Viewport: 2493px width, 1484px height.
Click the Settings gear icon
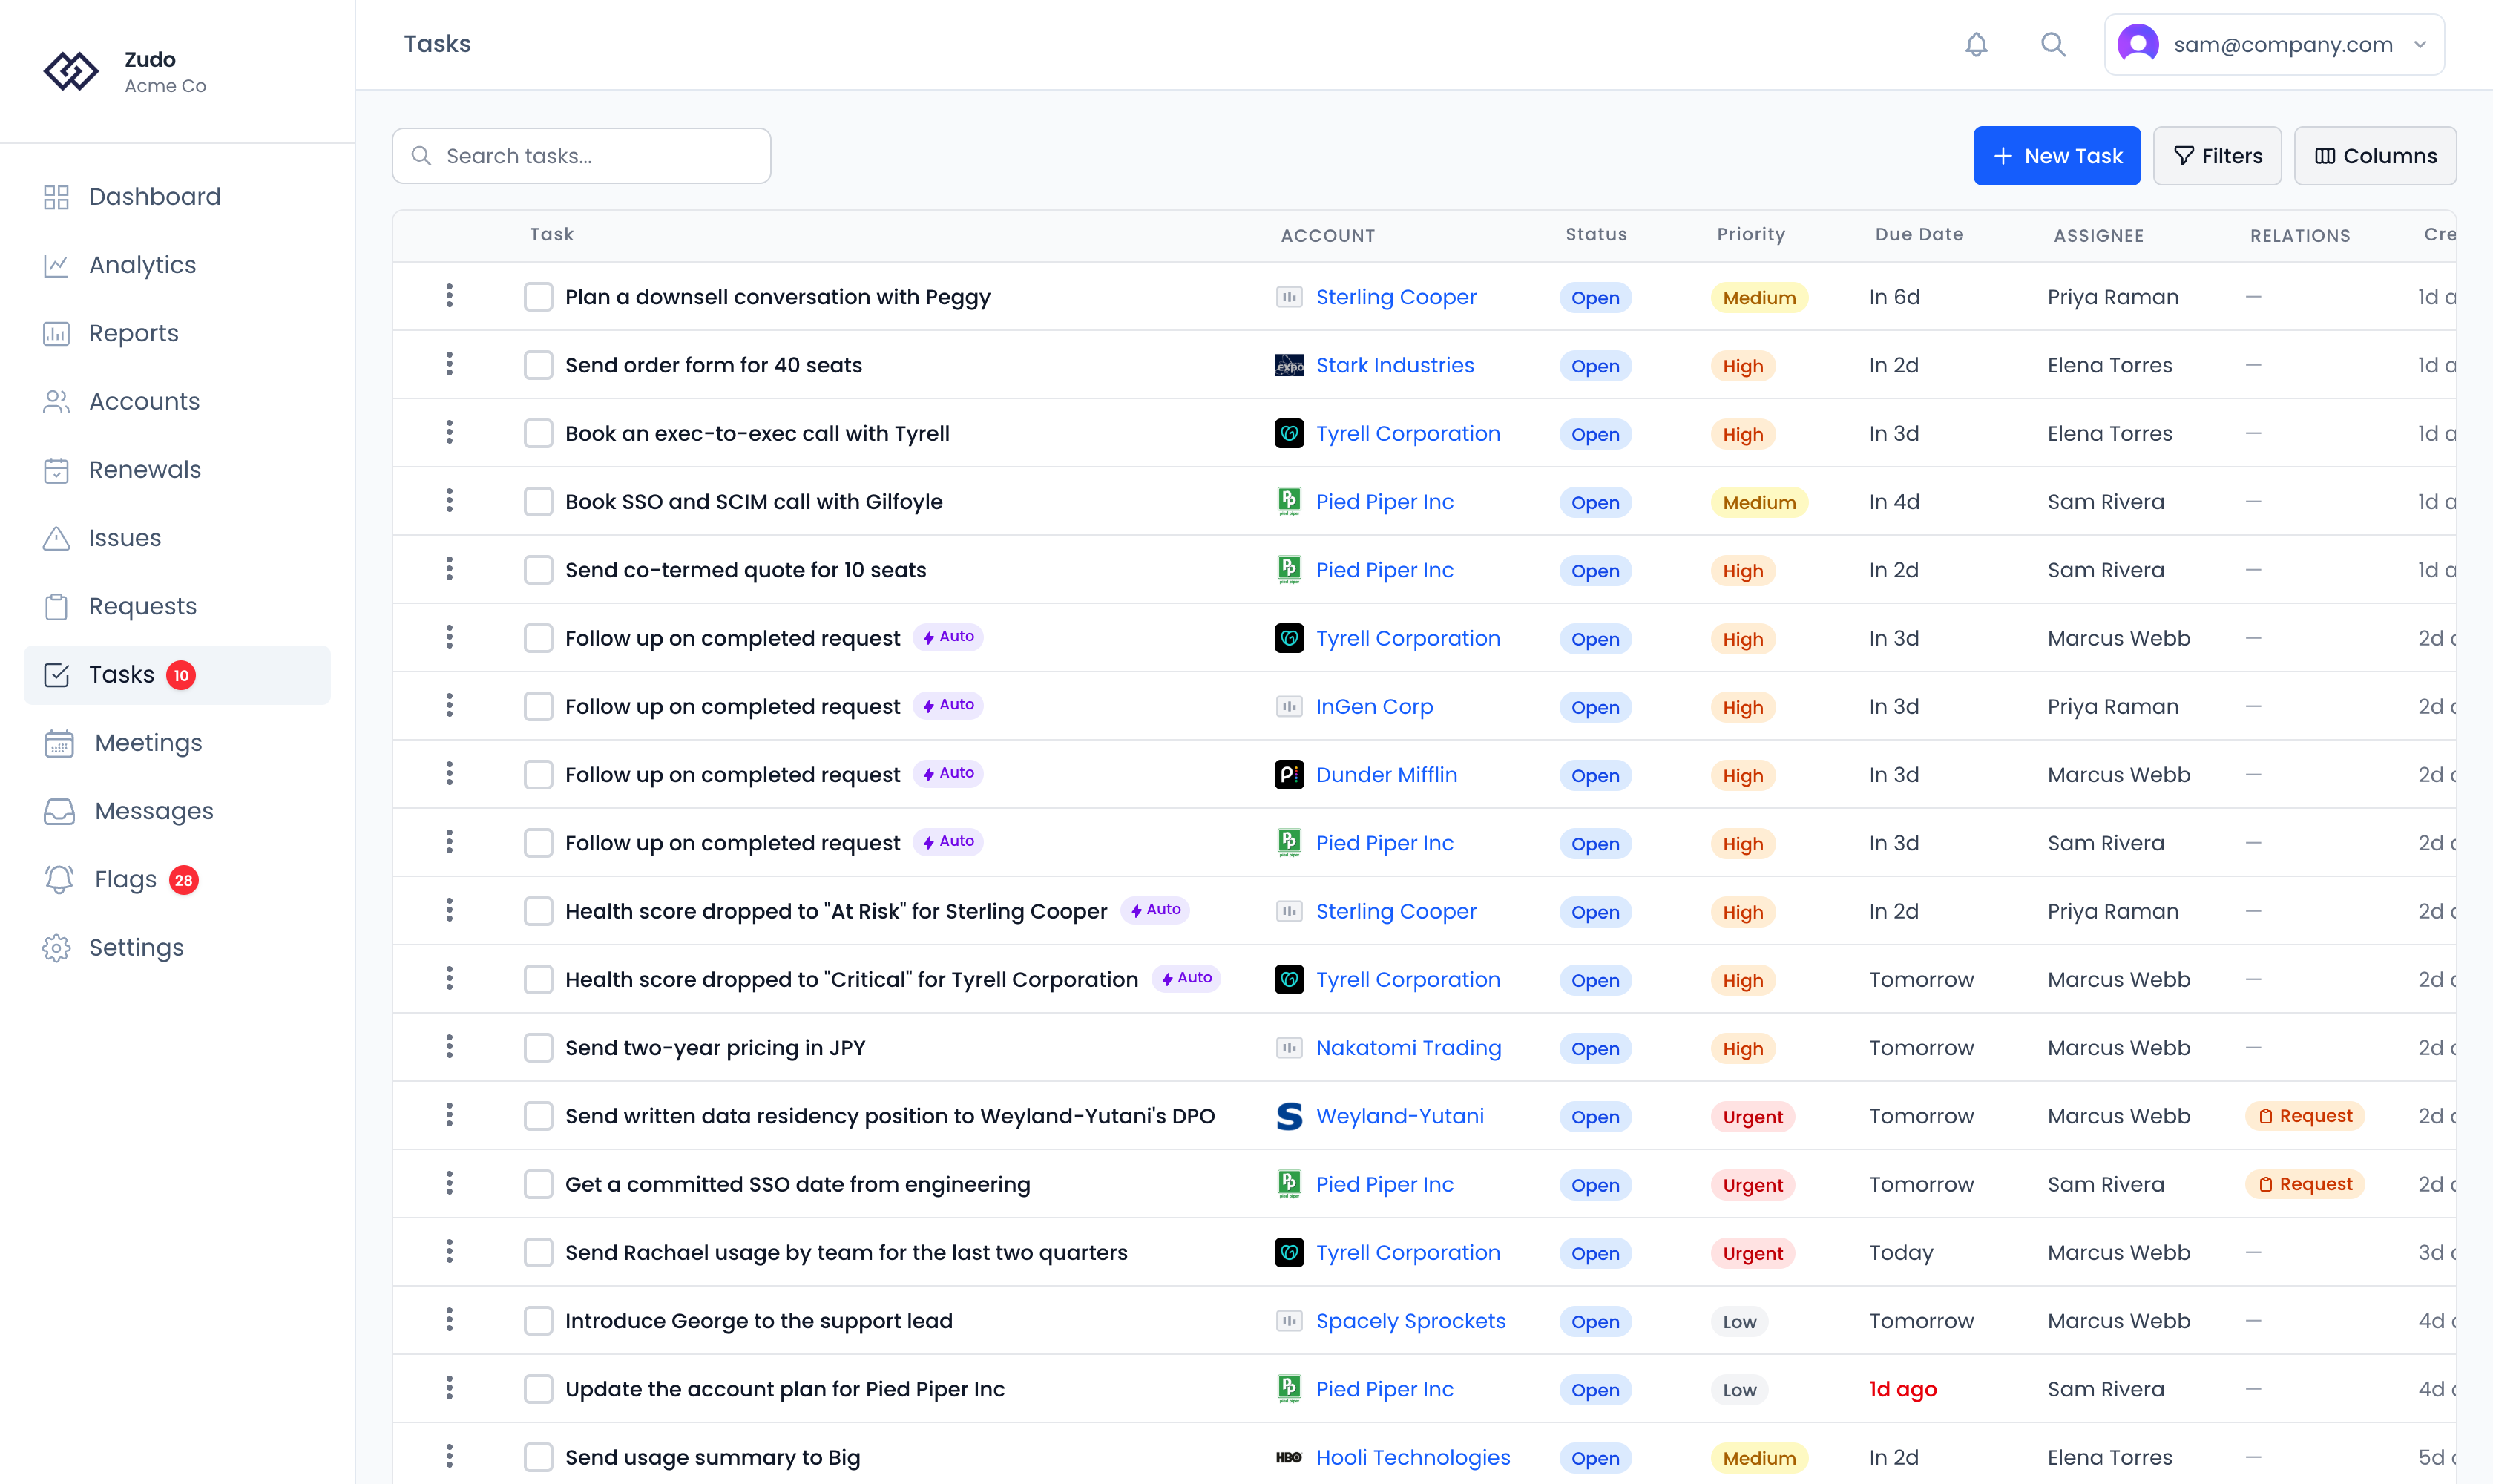56,948
